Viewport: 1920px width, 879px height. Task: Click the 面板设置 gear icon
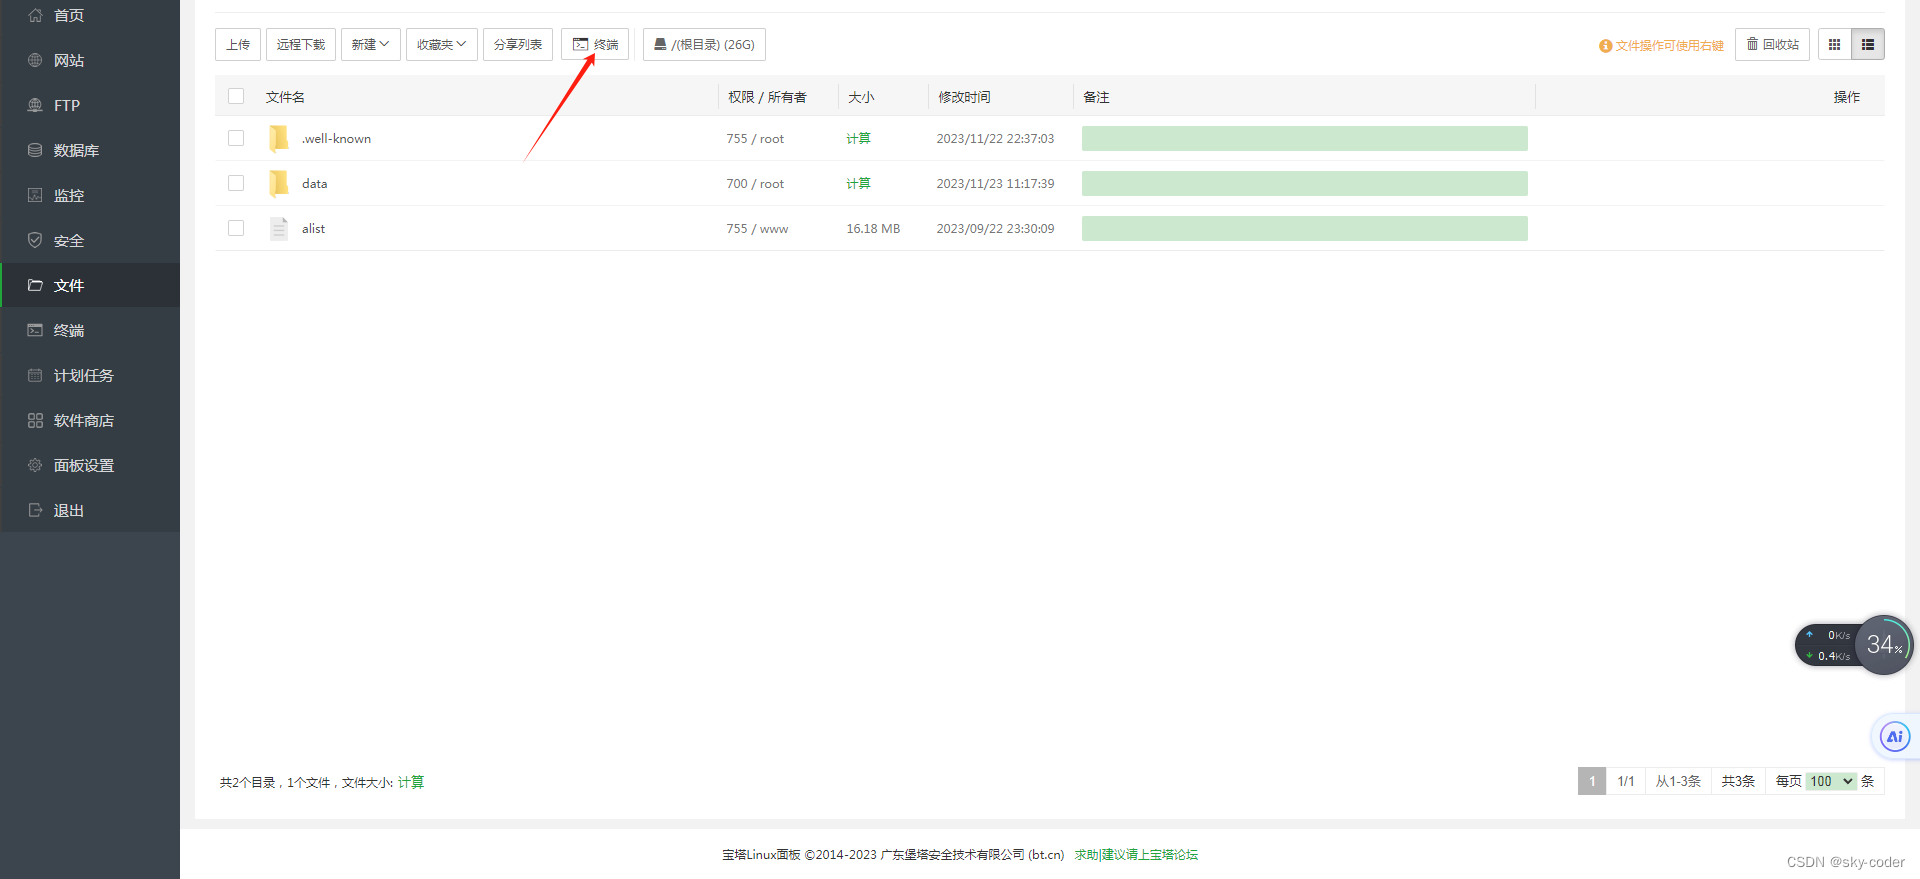[x=35, y=465]
